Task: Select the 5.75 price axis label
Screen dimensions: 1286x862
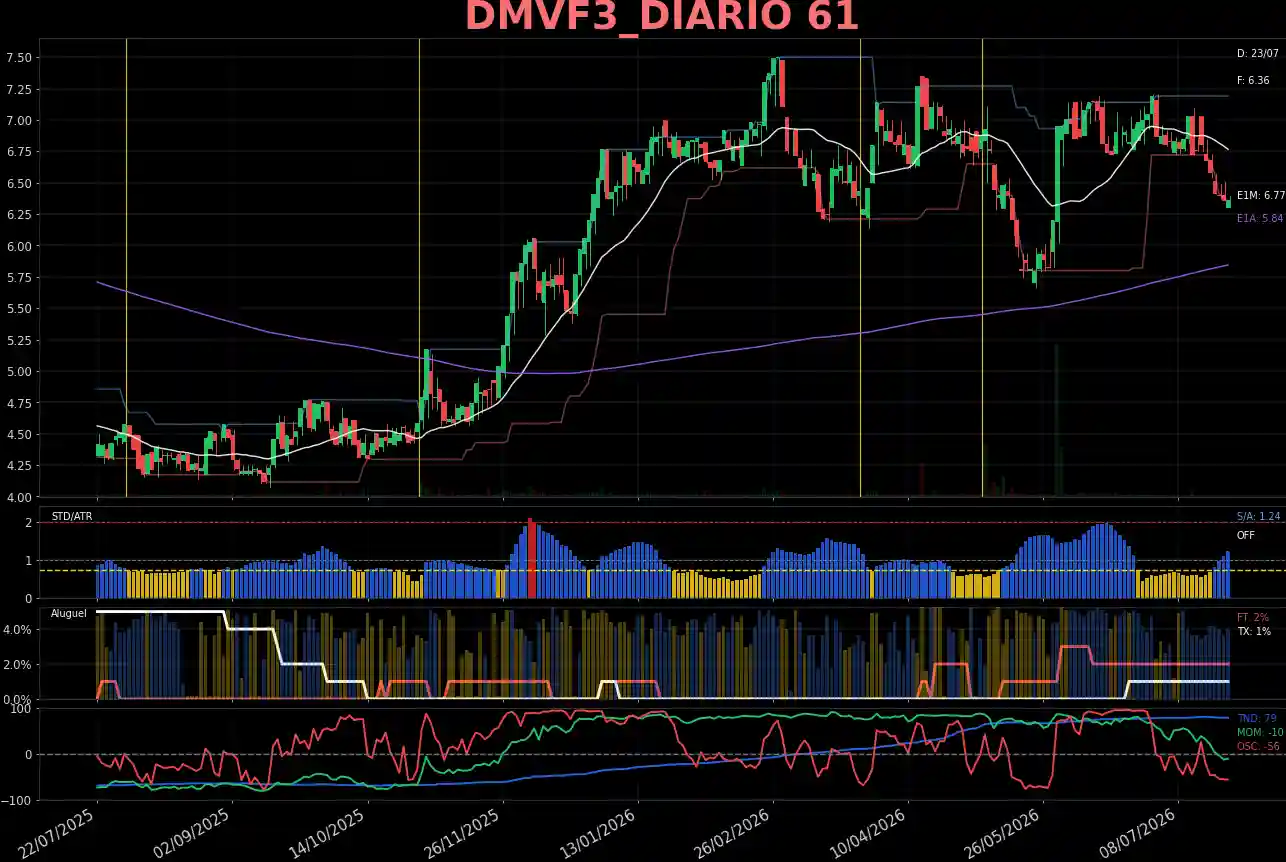Action: 20,278
